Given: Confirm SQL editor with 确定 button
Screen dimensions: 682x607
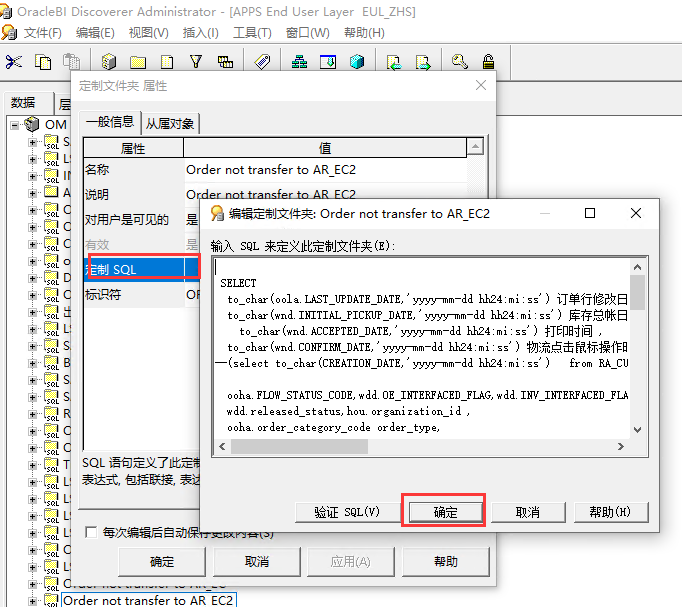Looking at the screenshot, I should tap(444, 511).
